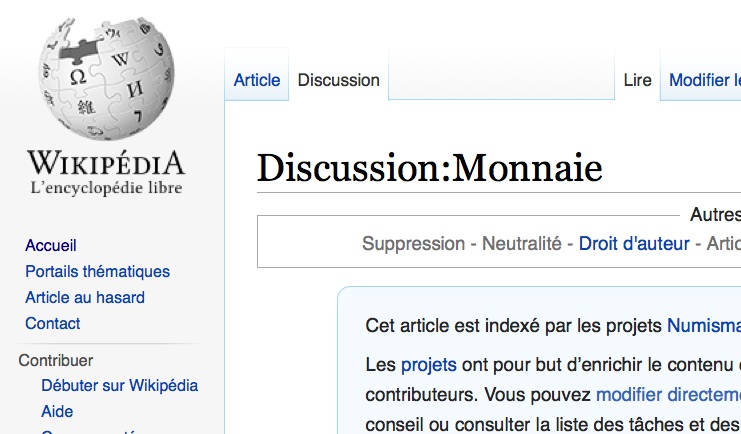The image size is (741, 434).
Task: Click the Wikipédia wordmark under the globe
Action: [106, 164]
